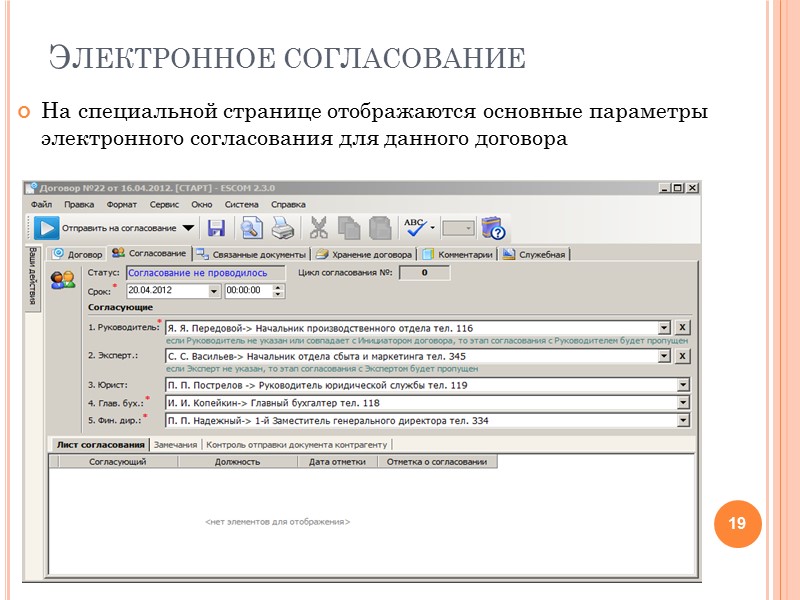The width and height of the screenshot is (800, 600).
Task: Click the two-people approval icon beside Статус
Action: pyautogui.click(x=63, y=280)
